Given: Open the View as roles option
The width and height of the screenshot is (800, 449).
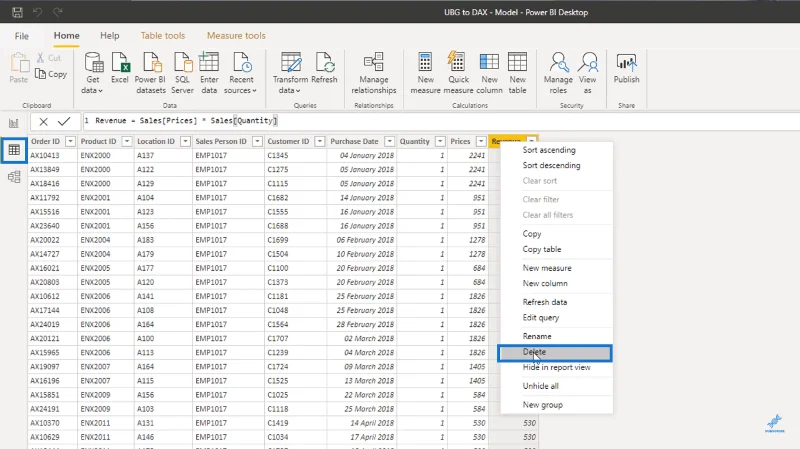Looking at the screenshot, I should tap(587, 73).
